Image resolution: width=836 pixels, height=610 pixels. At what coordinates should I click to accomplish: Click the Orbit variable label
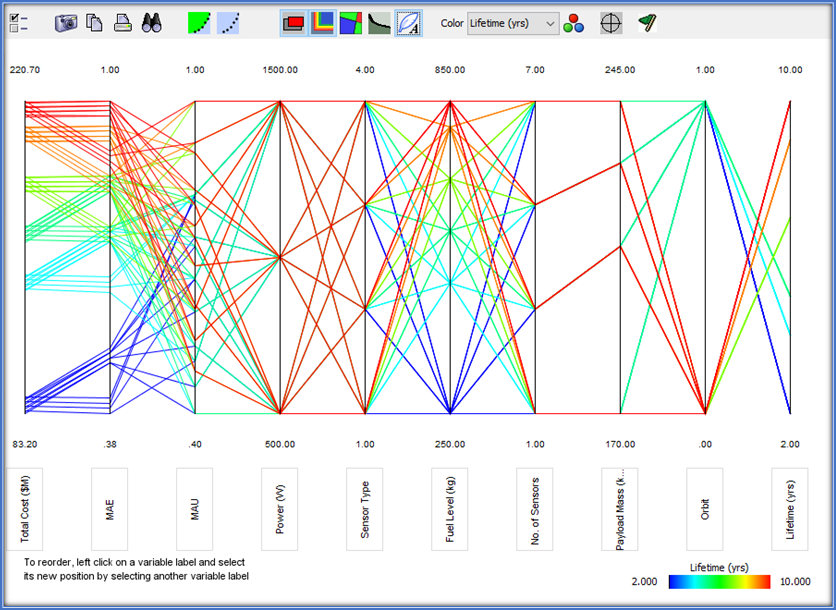(705, 508)
